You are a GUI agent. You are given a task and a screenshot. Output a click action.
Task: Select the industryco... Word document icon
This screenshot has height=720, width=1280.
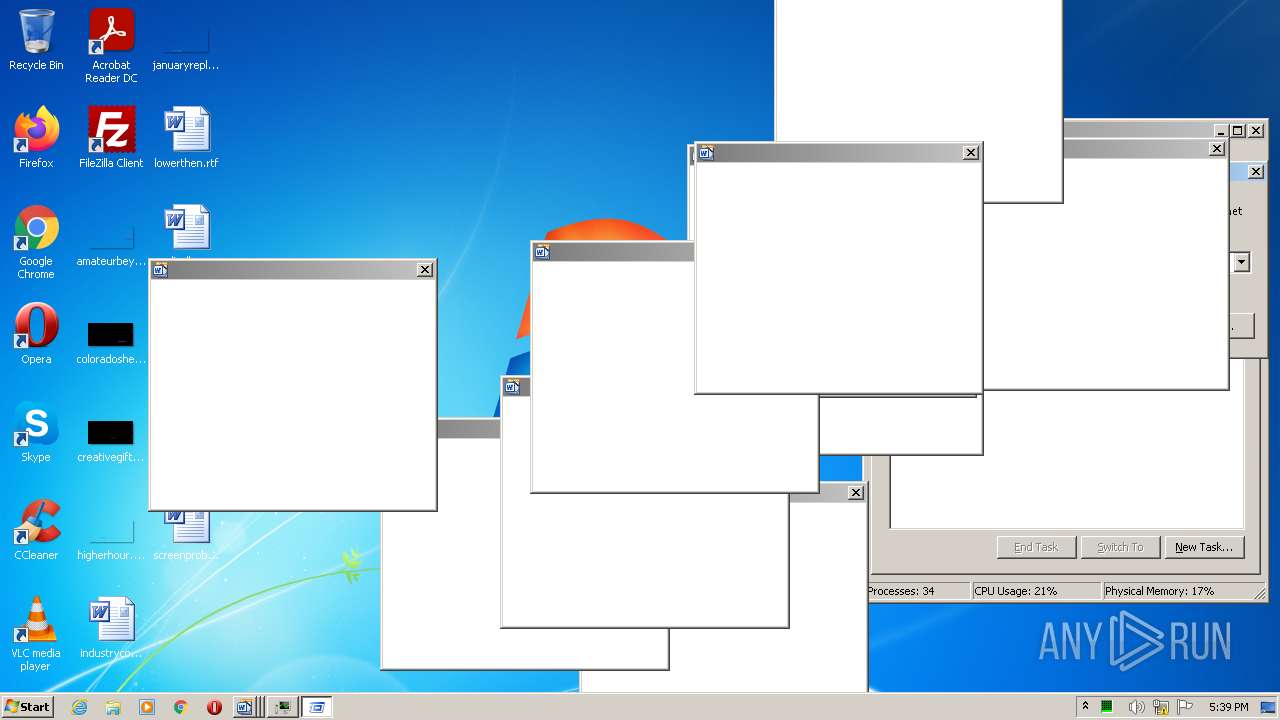(x=111, y=628)
